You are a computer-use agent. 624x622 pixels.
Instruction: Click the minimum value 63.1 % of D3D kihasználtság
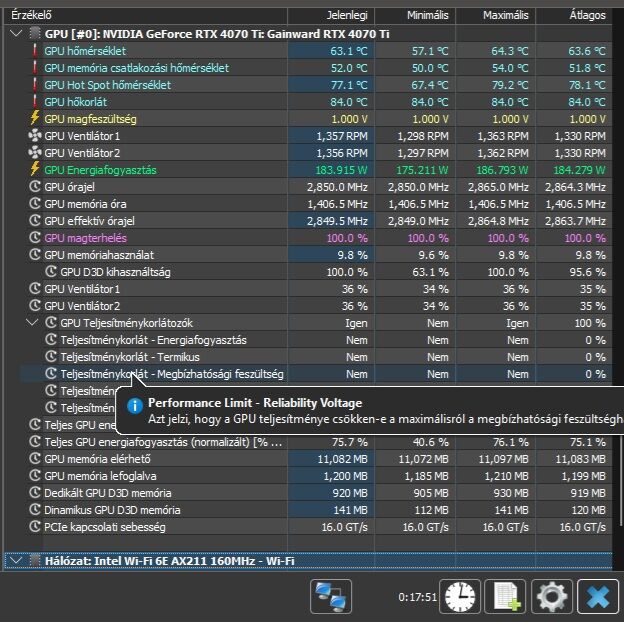pos(433,272)
